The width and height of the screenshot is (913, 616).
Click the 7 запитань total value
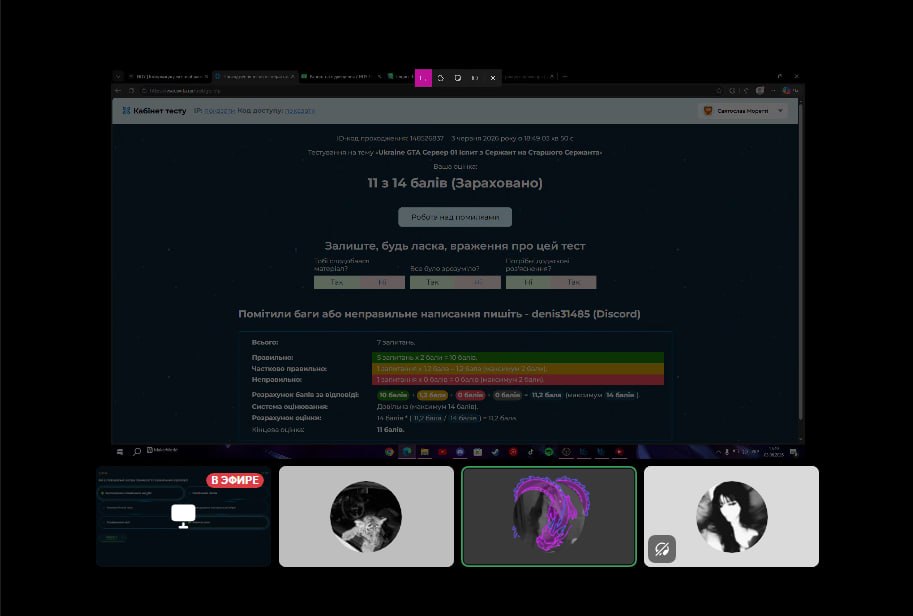(x=396, y=342)
